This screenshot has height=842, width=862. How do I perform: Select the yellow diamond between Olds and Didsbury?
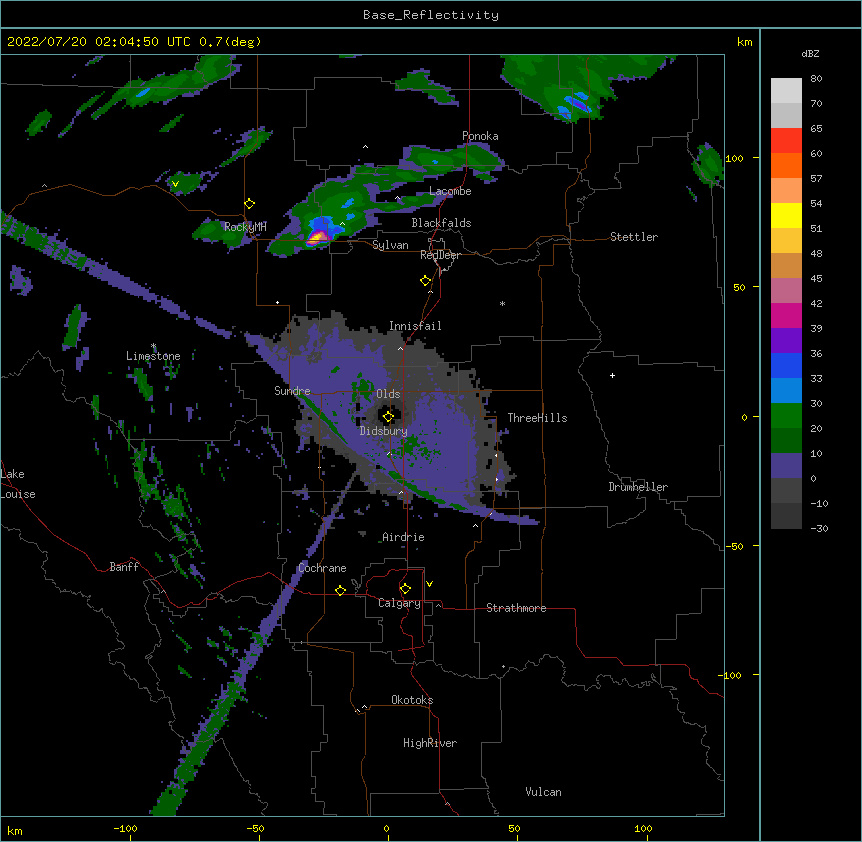tap(388, 417)
